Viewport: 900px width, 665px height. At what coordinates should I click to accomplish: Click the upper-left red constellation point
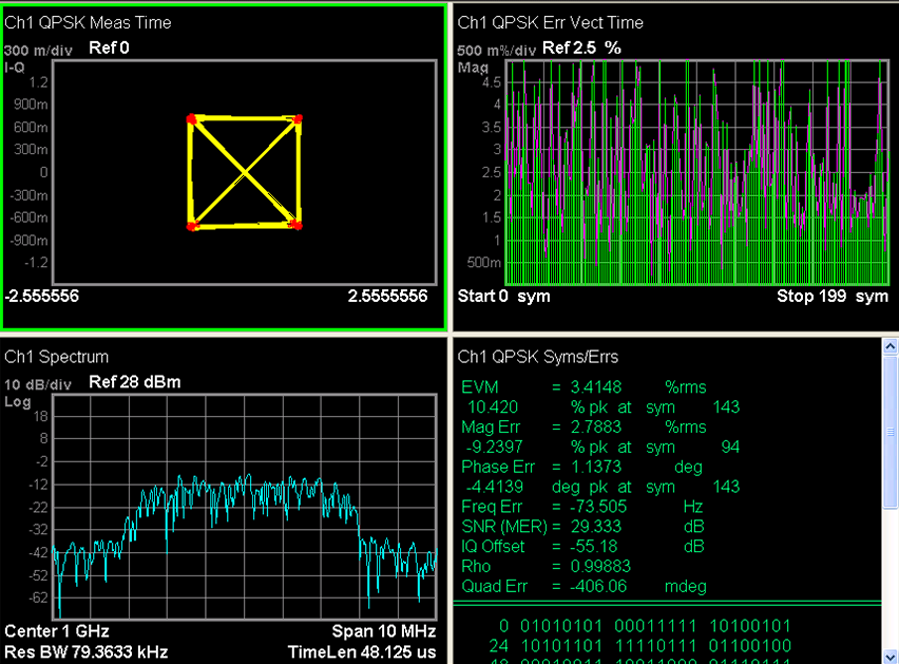(192, 119)
